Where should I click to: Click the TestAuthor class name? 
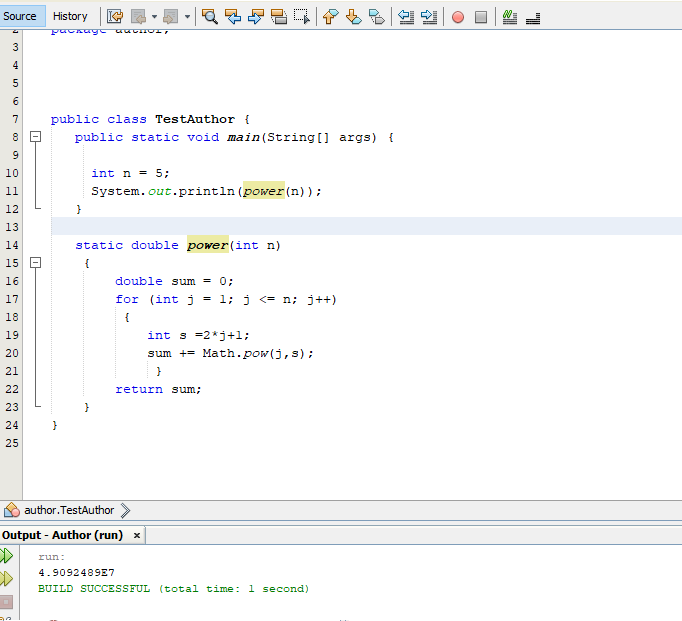point(195,119)
